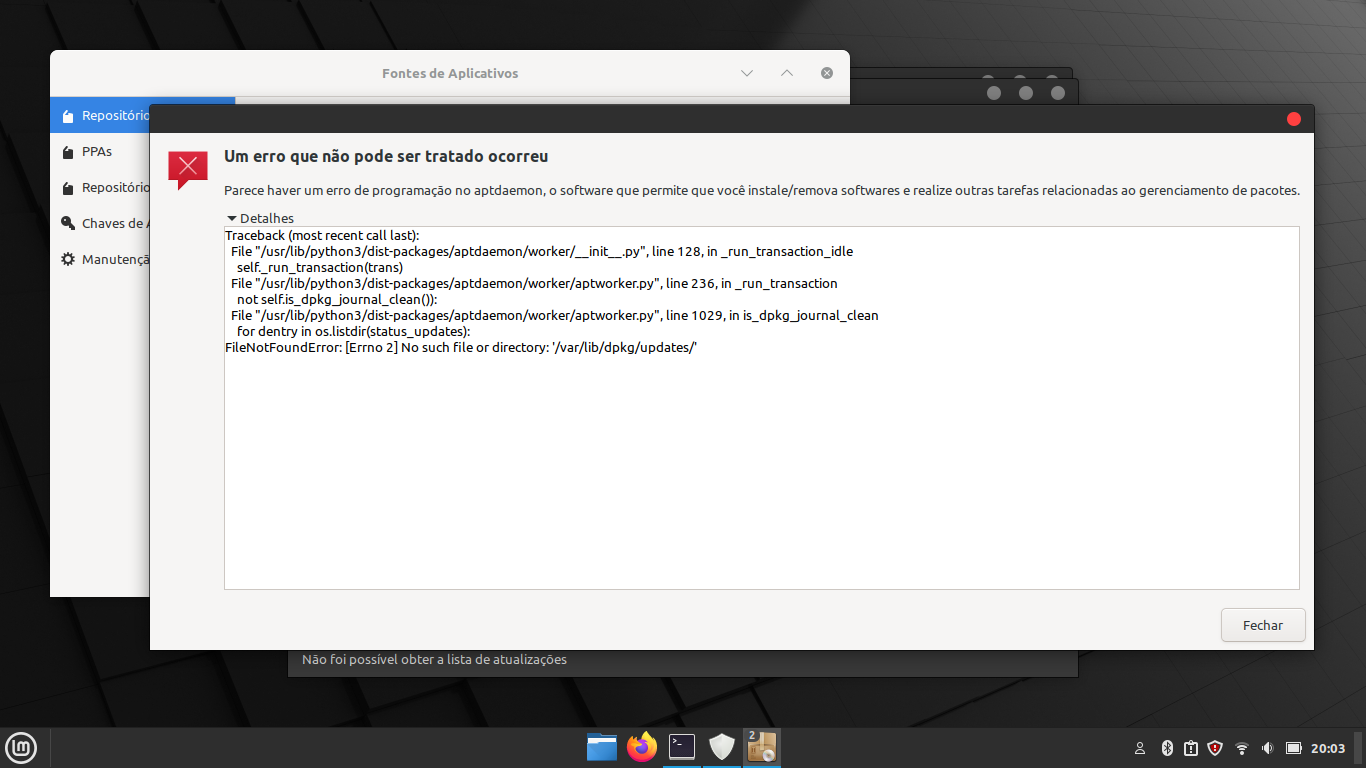This screenshot has height=768, width=1366.
Task: Close the error dialog with the red button
Action: click(1293, 119)
